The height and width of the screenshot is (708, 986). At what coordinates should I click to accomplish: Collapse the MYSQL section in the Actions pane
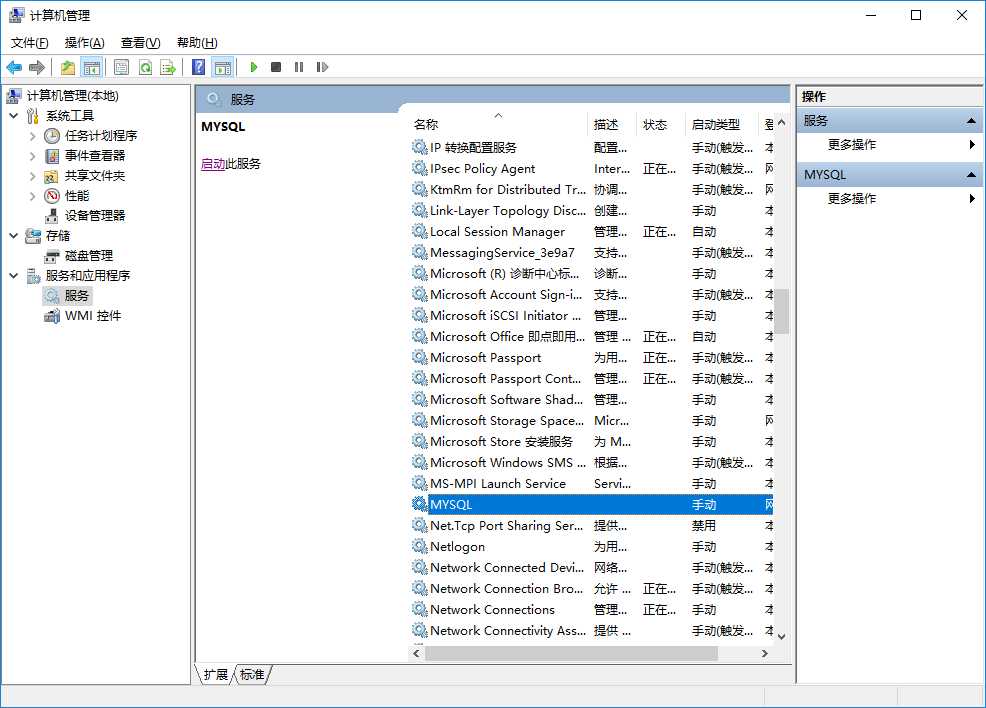coord(971,175)
